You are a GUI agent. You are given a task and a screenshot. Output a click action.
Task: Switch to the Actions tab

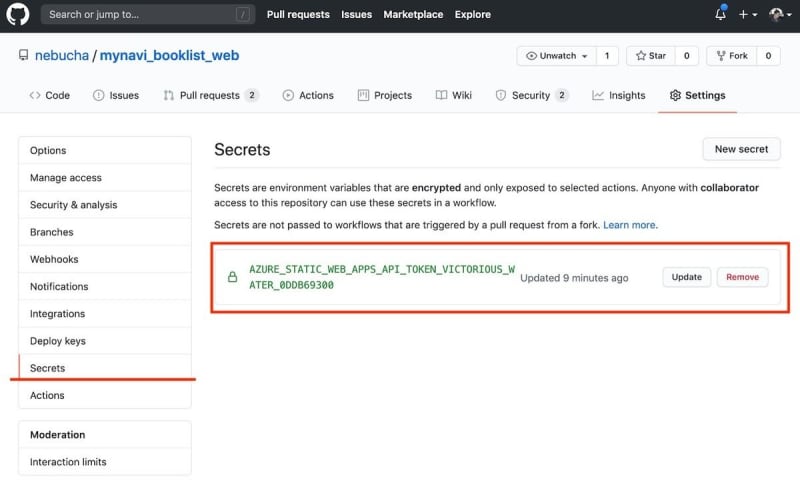click(308, 95)
